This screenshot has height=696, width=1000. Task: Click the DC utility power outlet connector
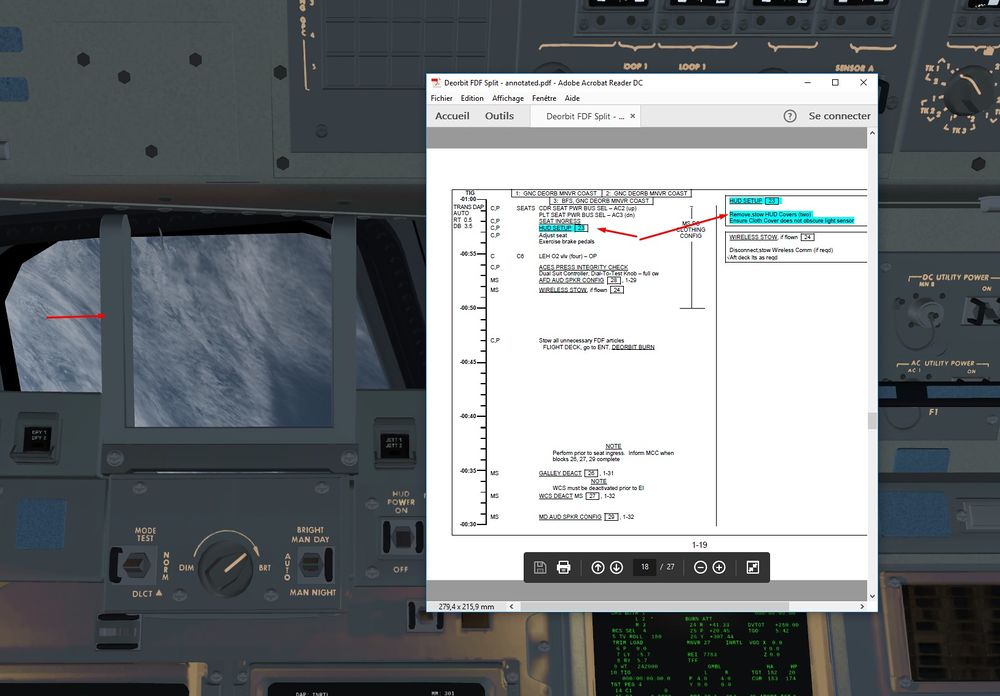tap(923, 312)
